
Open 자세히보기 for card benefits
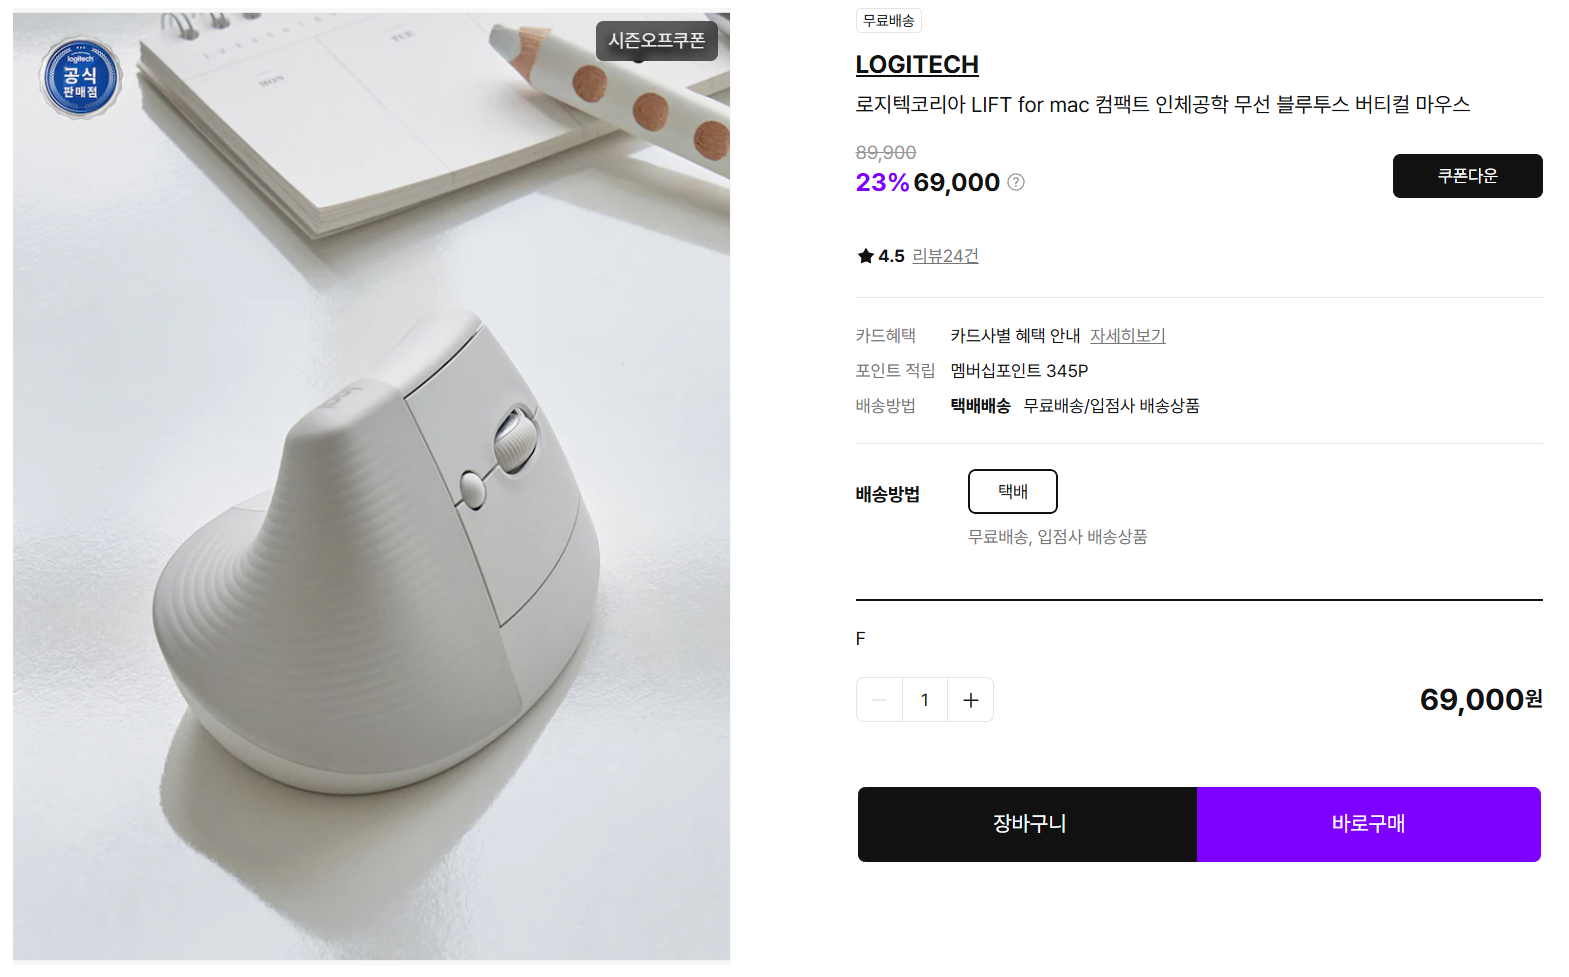click(1128, 335)
